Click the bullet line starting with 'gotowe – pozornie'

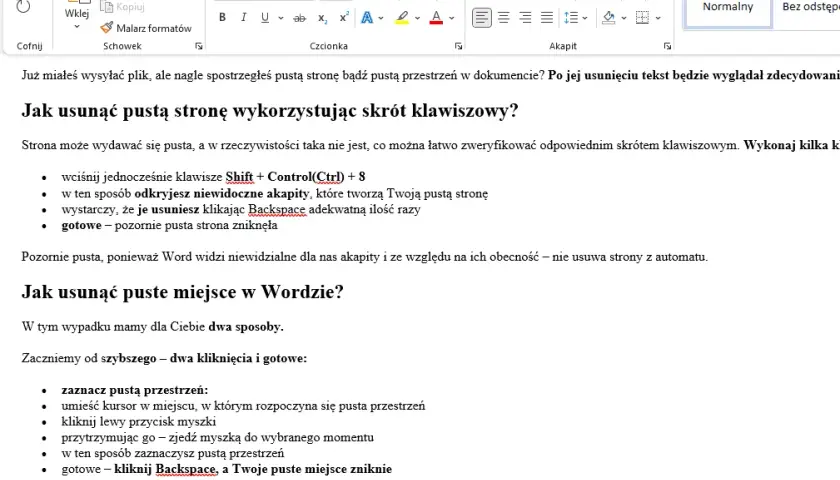click(169, 225)
